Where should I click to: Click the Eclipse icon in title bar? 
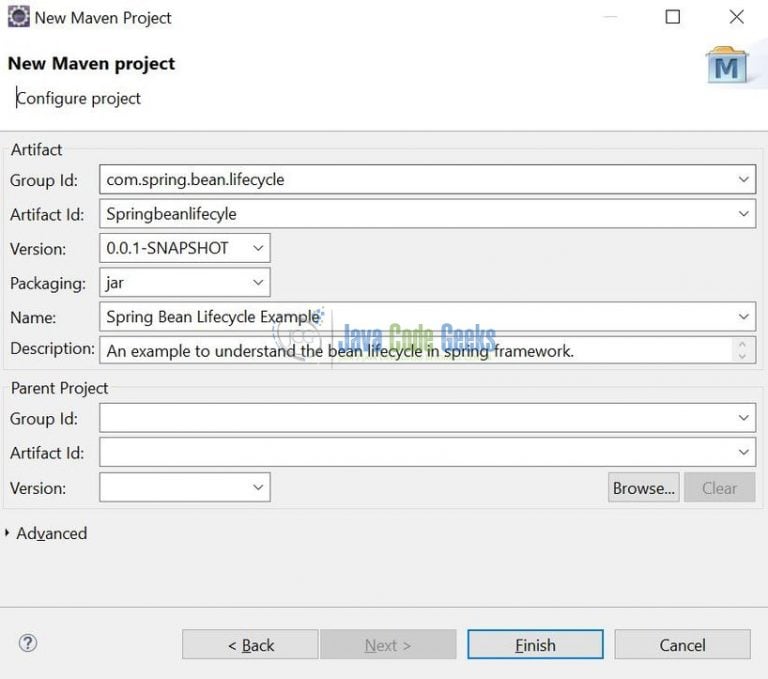pos(19,17)
